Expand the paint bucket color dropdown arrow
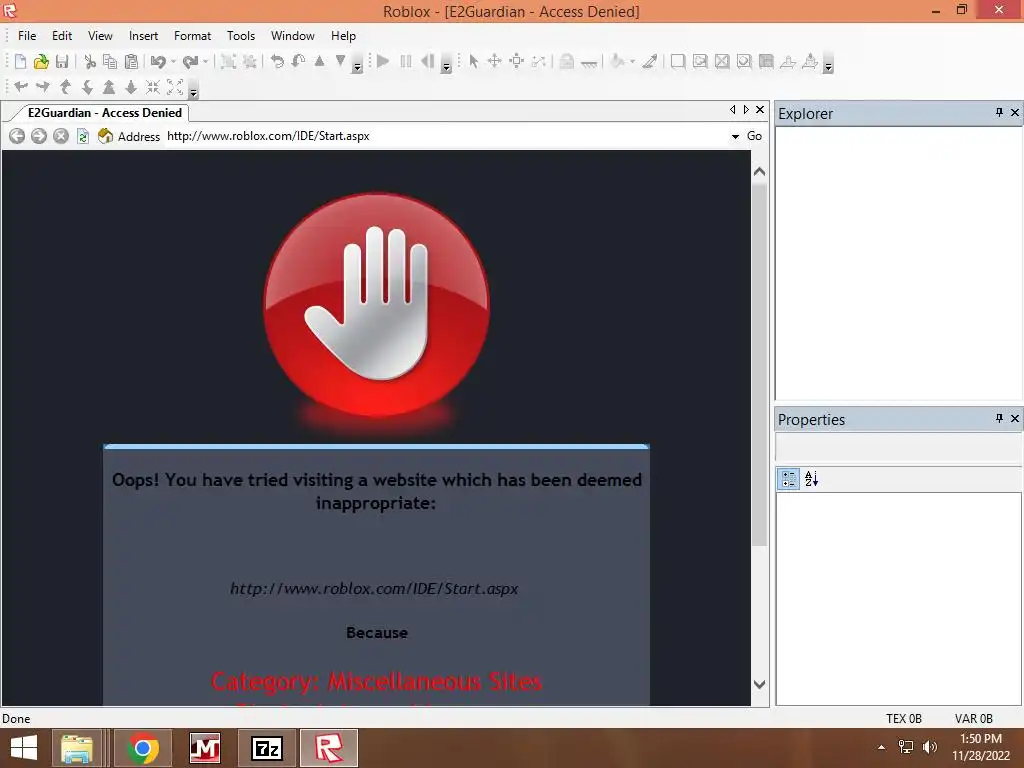Viewport: 1024px width, 768px height. pyautogui.click(x=632, y=62)
